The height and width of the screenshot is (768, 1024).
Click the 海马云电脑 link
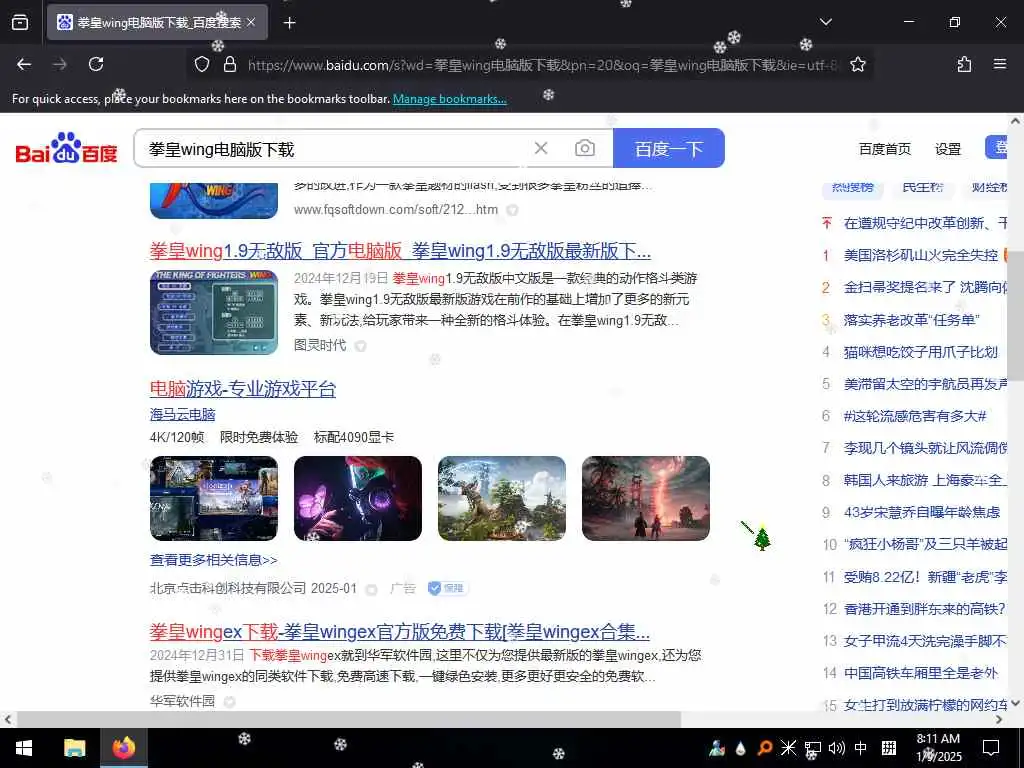coord(182,414)
